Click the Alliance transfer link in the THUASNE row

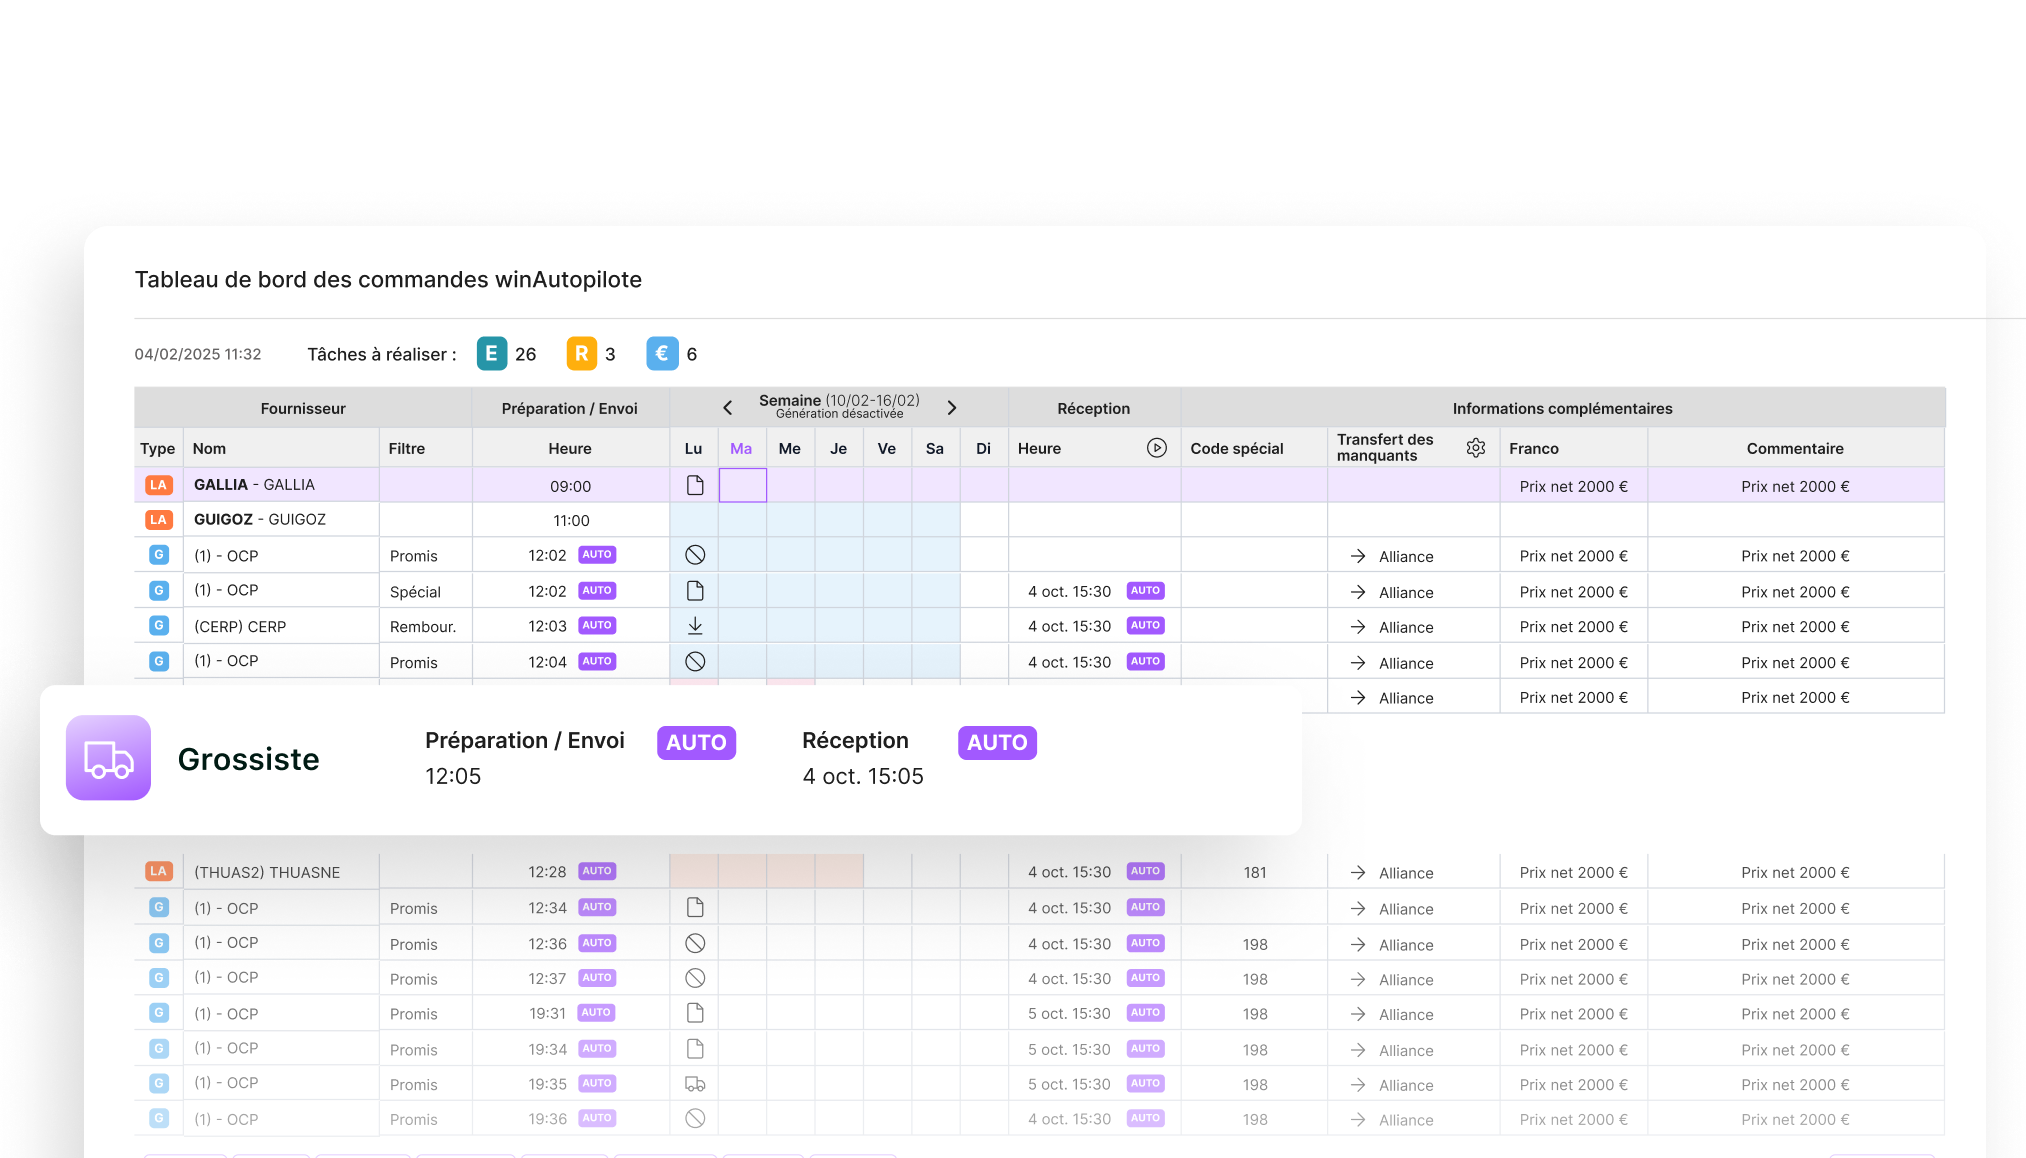(x=1405, y=873)
